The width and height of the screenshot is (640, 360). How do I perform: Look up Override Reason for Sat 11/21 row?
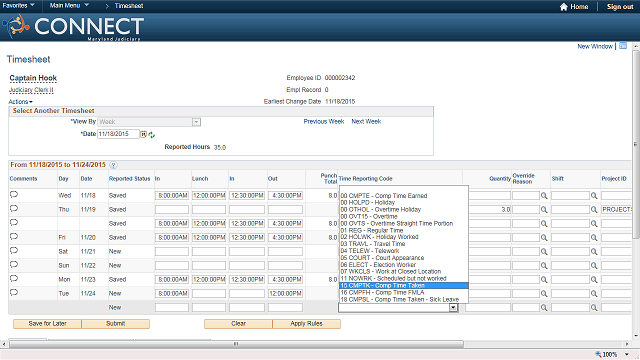click(x=544, y=252)
